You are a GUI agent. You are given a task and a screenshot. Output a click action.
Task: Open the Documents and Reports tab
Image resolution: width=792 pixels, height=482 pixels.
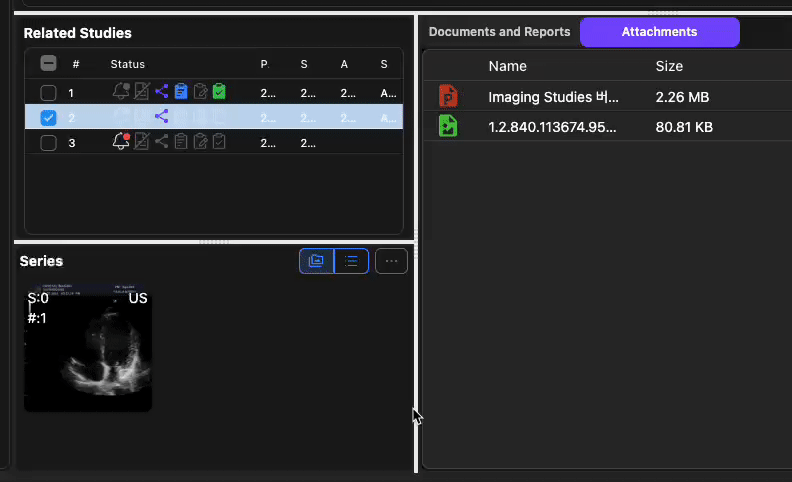coord(499,32)
